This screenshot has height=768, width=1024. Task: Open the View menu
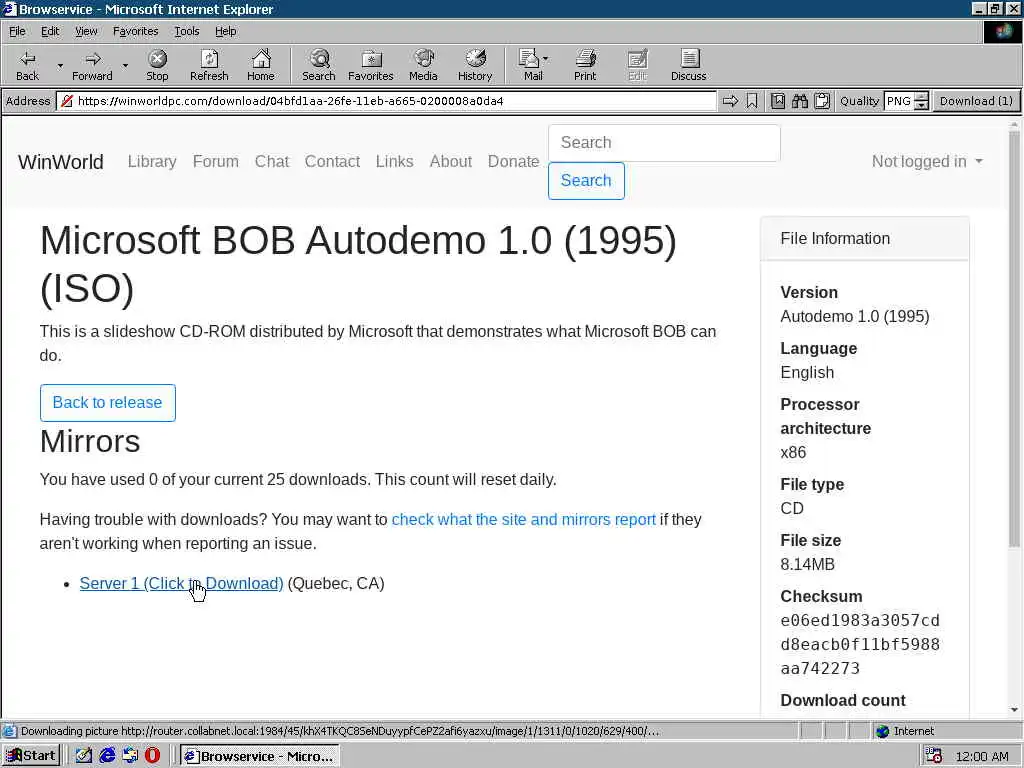[x=86, y=31]
